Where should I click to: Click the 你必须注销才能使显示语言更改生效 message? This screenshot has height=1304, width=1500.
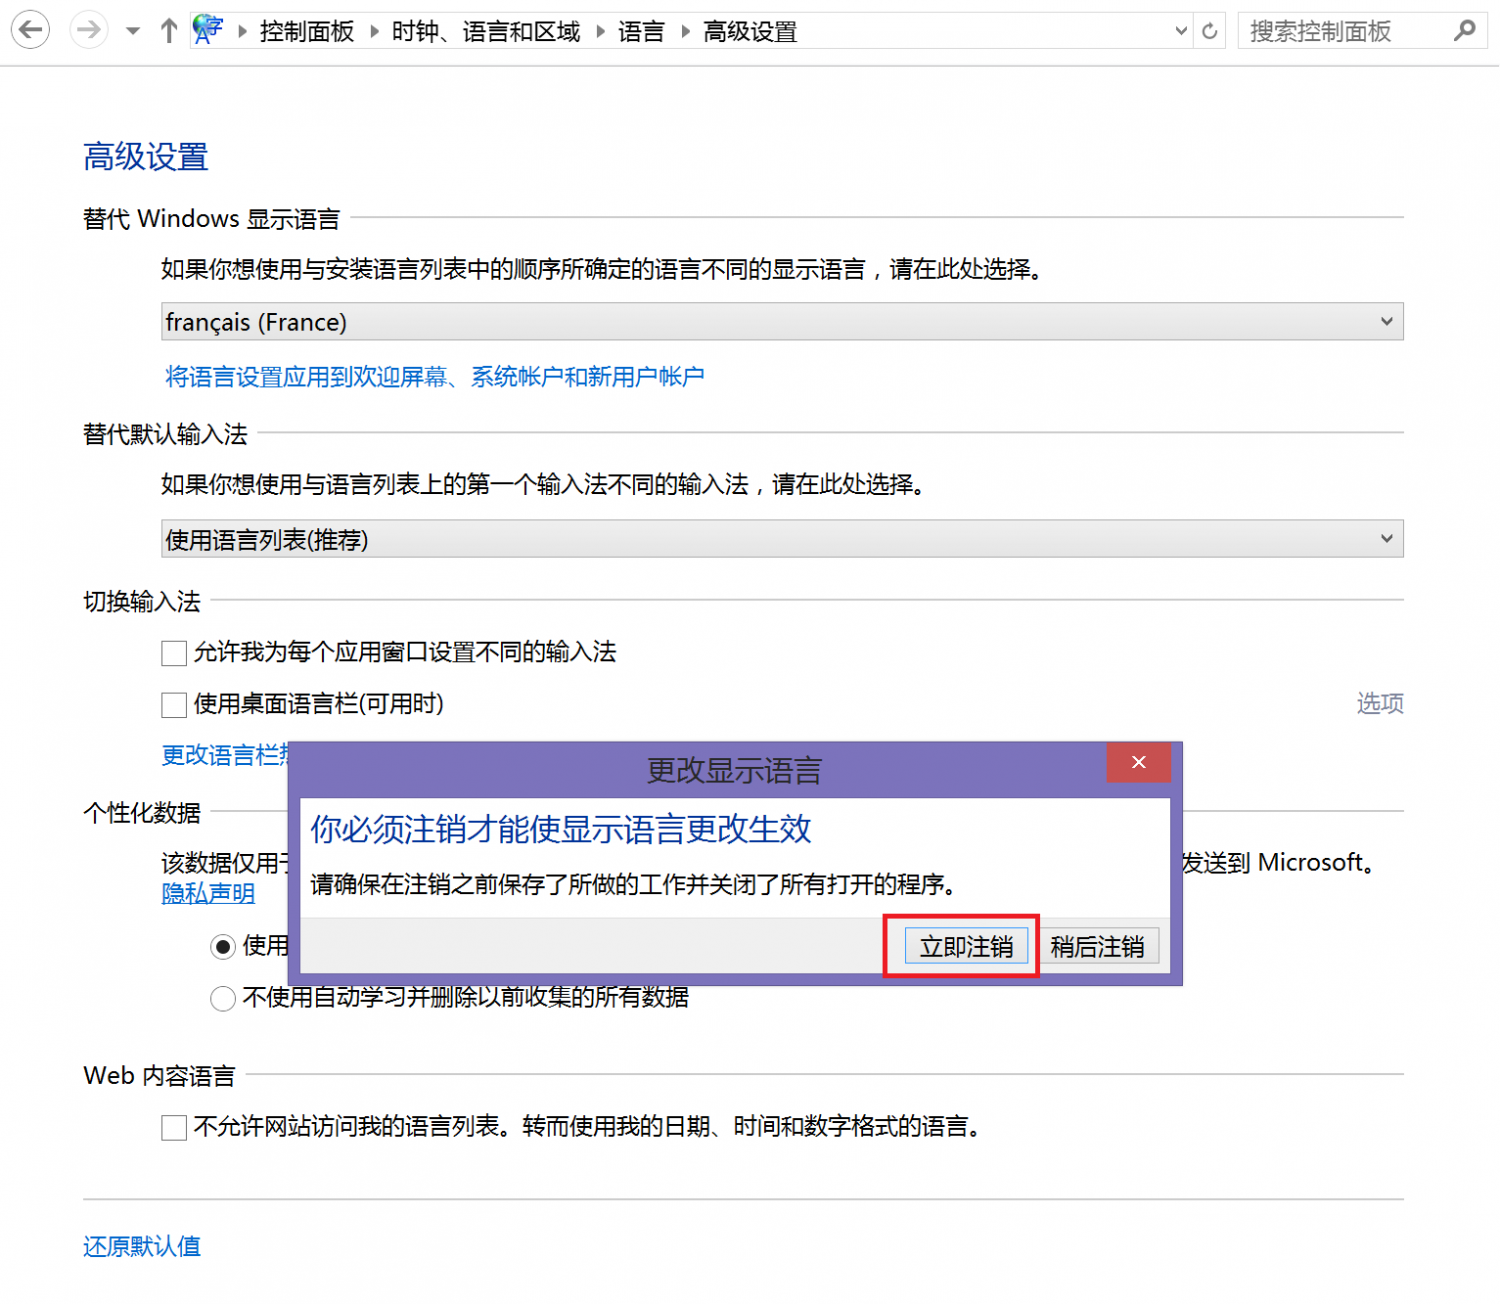pos(561,829)
